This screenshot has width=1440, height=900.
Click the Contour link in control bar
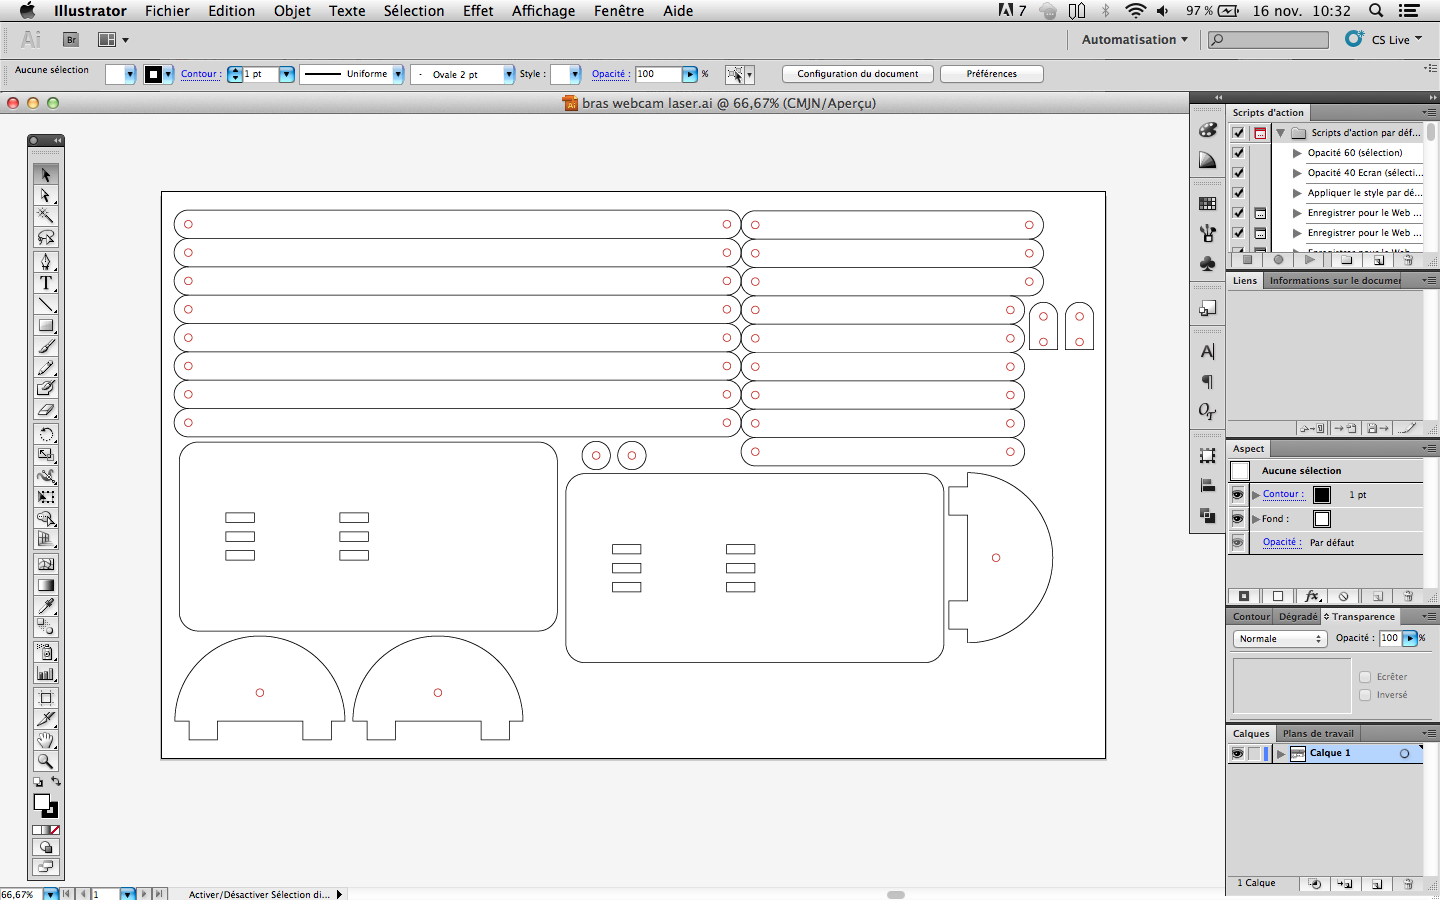pyautogui.click(x=200, y=74)
